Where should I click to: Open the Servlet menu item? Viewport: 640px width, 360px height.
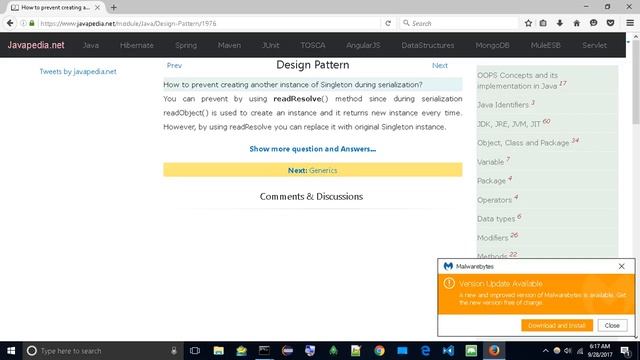(x=594, y=45)
